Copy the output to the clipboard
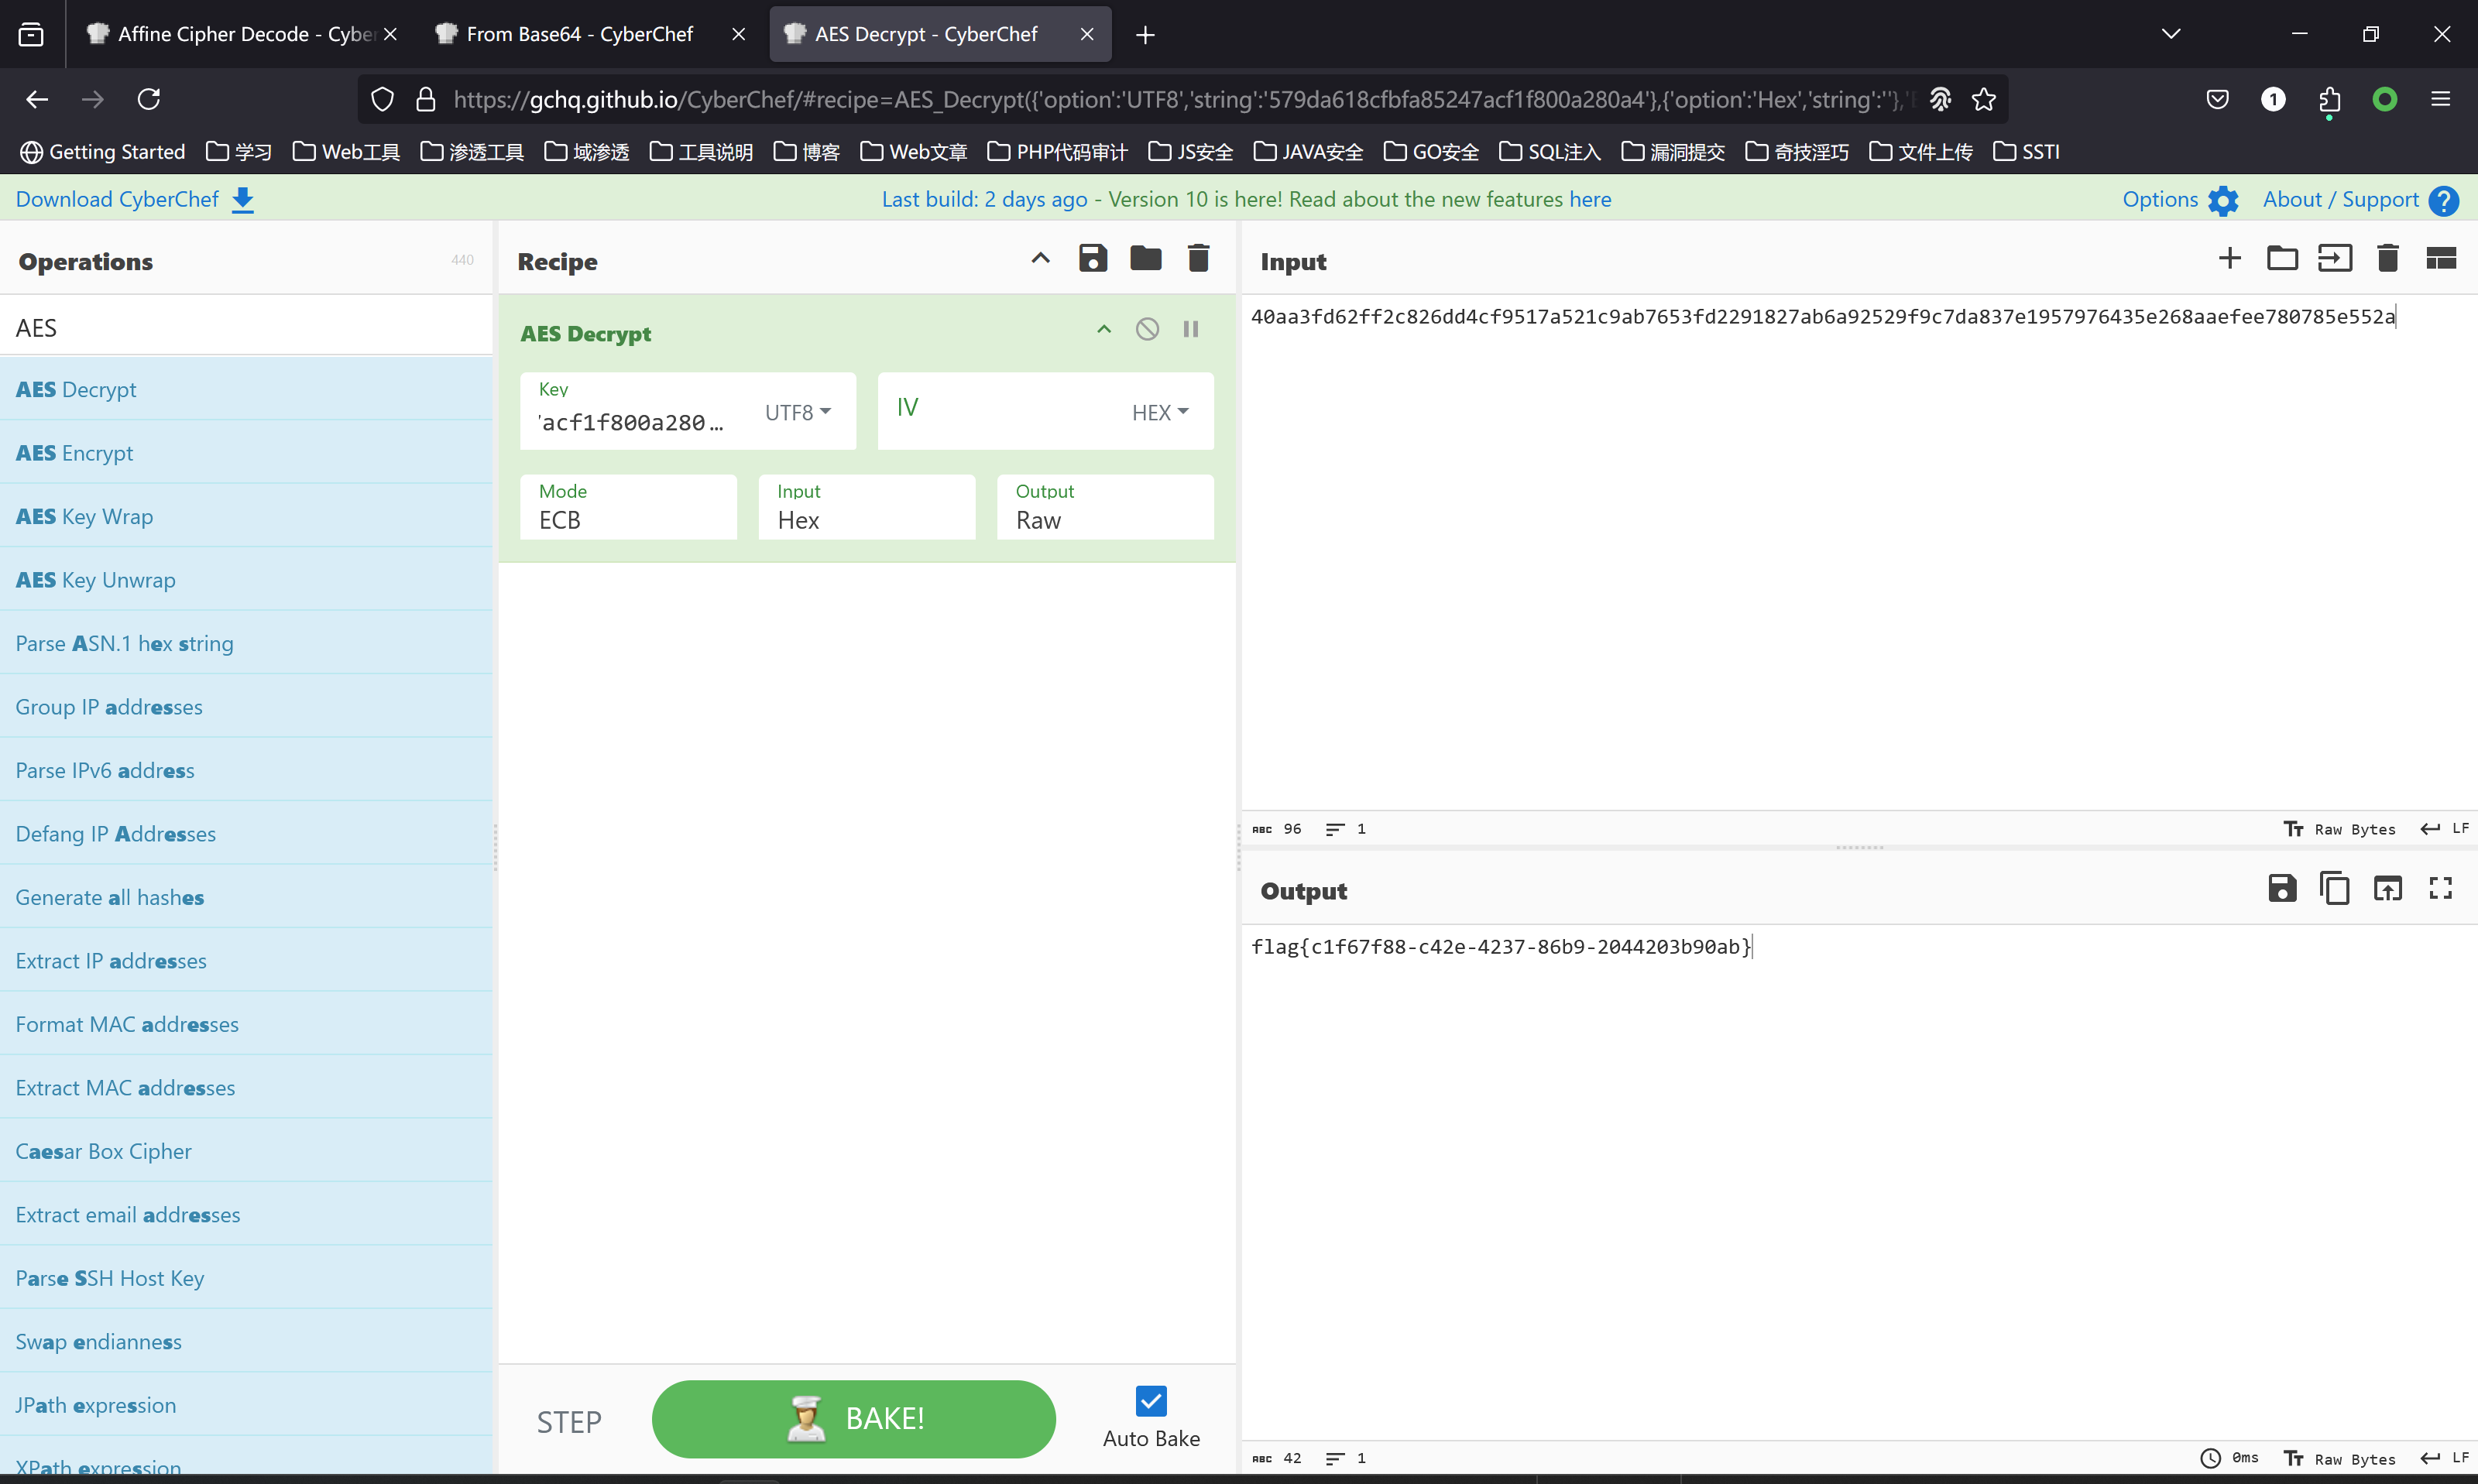This screenshot has width=2478, height=1484. click(2334, 888)
